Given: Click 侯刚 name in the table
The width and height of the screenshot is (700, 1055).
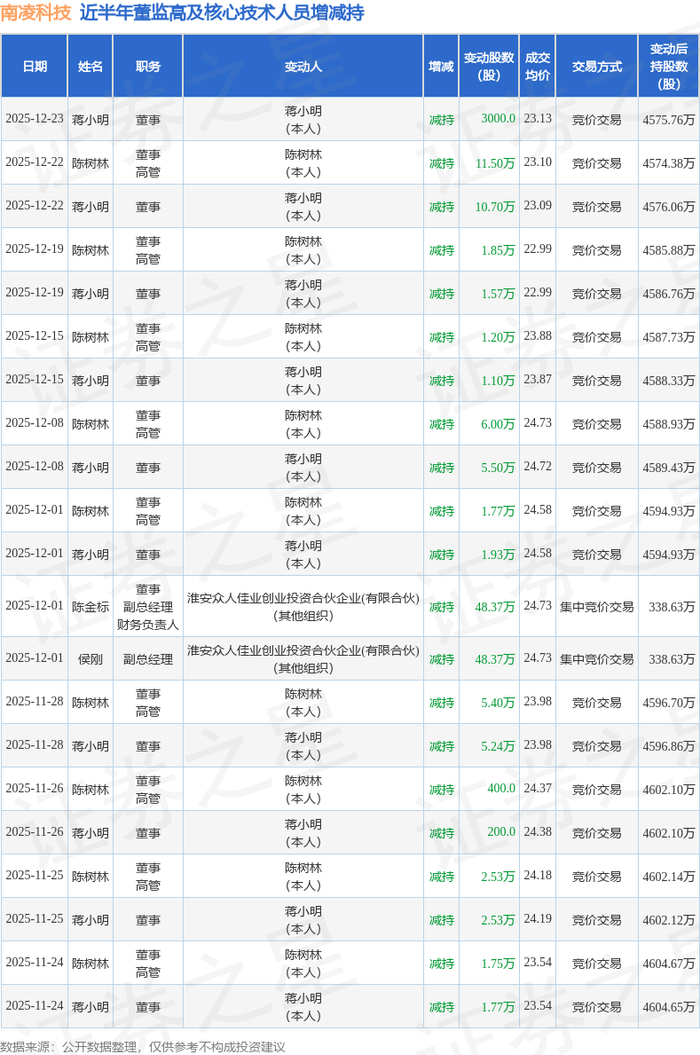Looking at the screenshot, I should pyautogui.click(x=90, y=659).
